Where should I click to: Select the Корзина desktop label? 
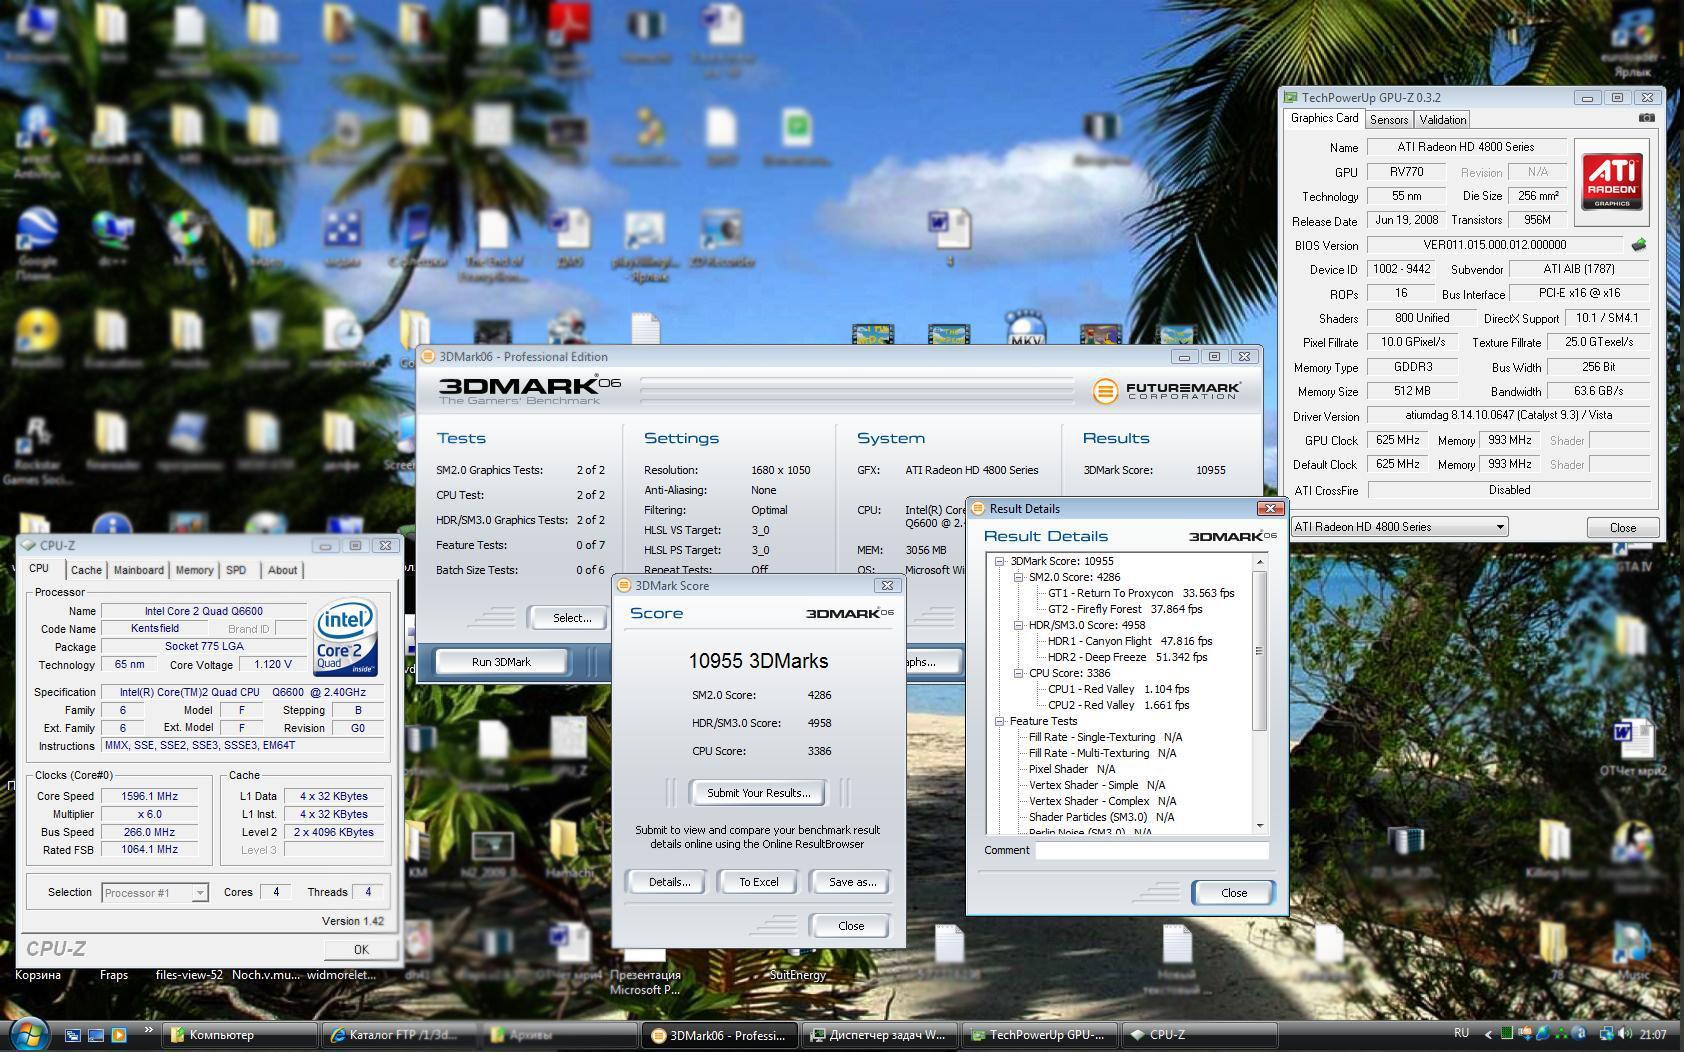tap(38, 975)
